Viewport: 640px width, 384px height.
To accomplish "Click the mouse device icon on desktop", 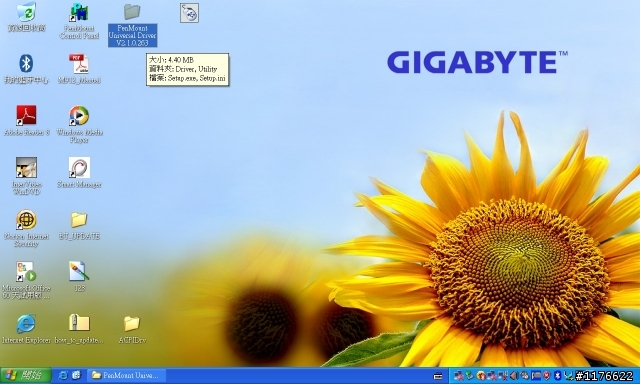I will [189, 13].
